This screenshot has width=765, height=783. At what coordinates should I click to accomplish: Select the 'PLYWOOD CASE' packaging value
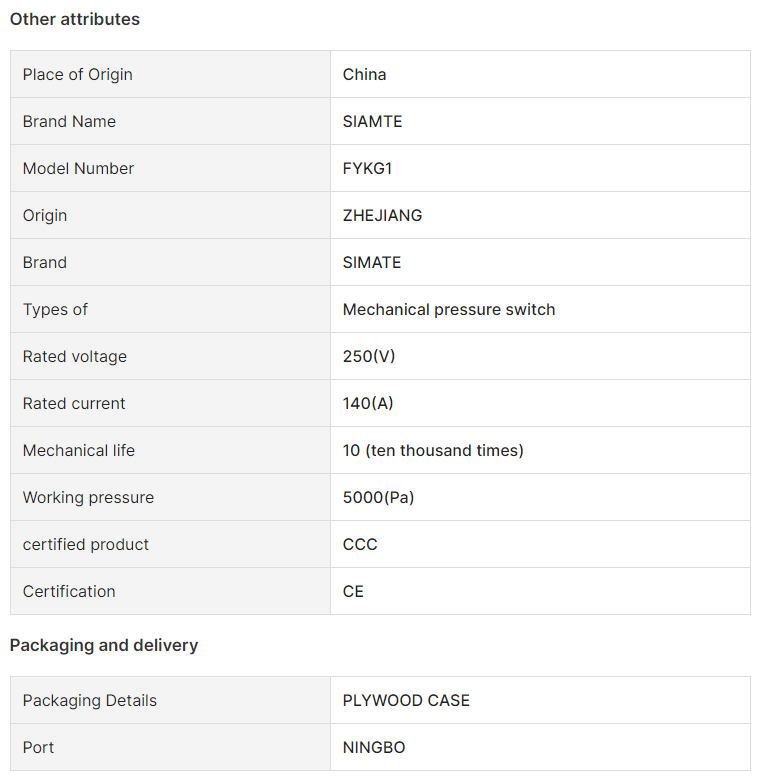point(406,701)
